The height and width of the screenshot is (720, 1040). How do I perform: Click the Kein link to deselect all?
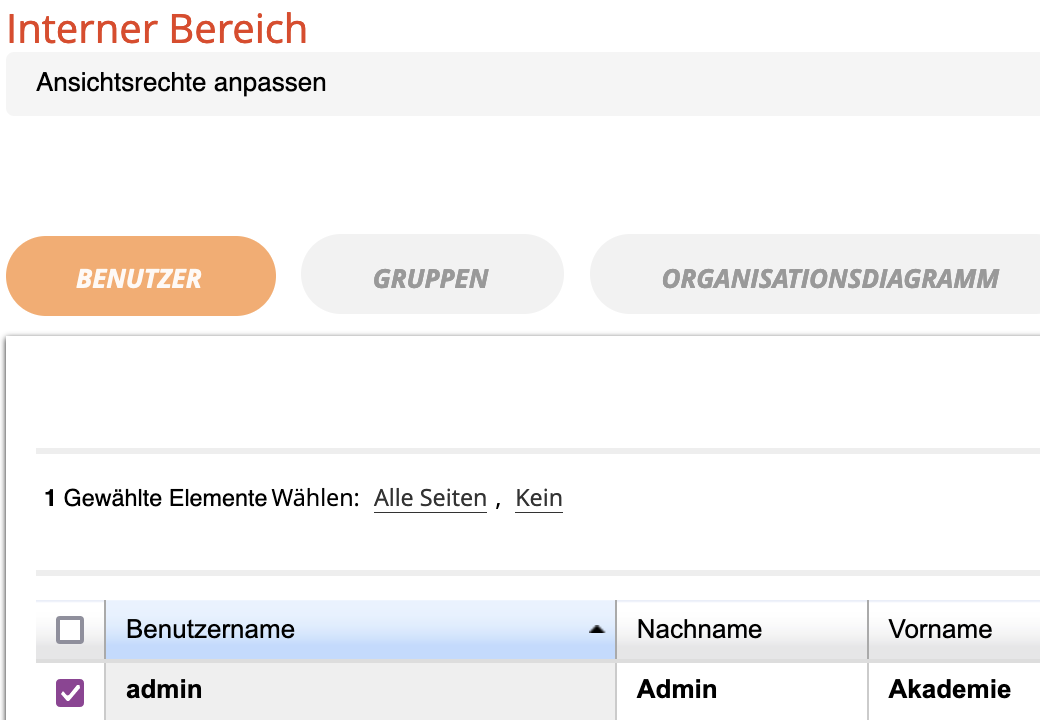pyautogui.click(x=538, y=498)
